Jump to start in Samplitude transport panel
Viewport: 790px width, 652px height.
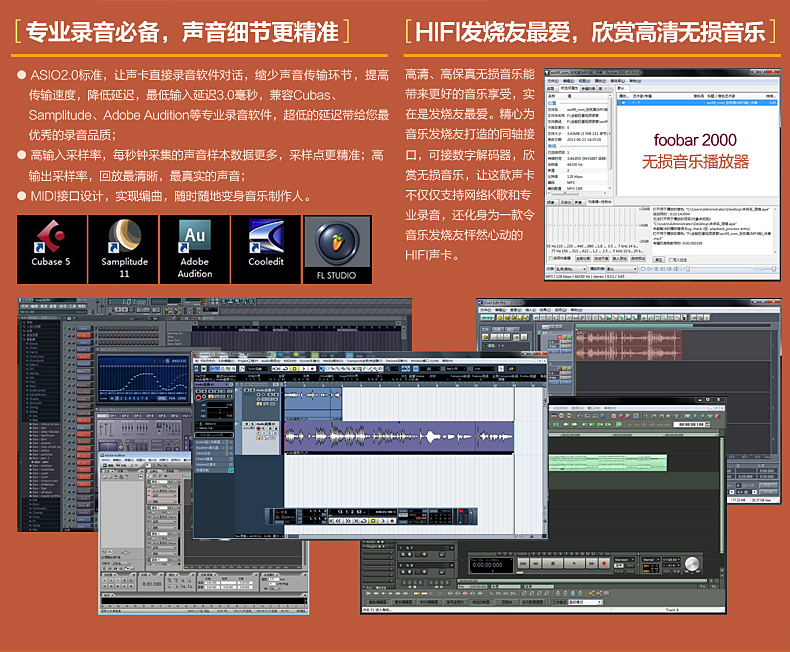tap(523, 563)
